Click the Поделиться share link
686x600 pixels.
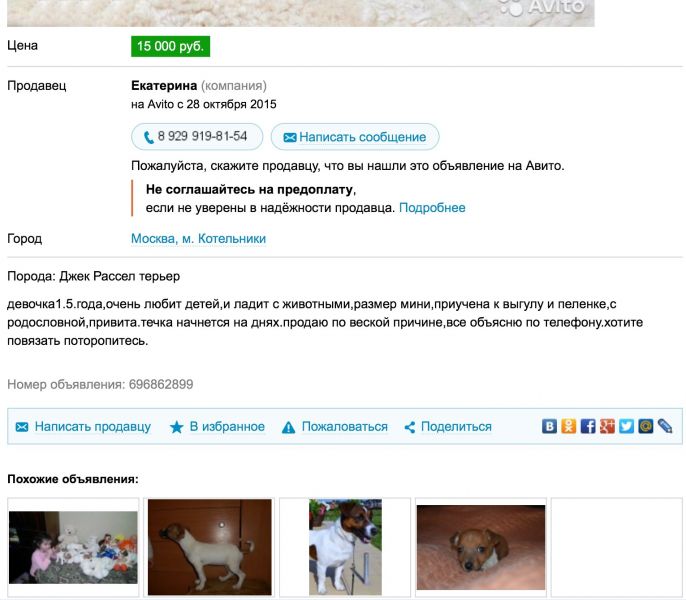click(x=456, y=426)
